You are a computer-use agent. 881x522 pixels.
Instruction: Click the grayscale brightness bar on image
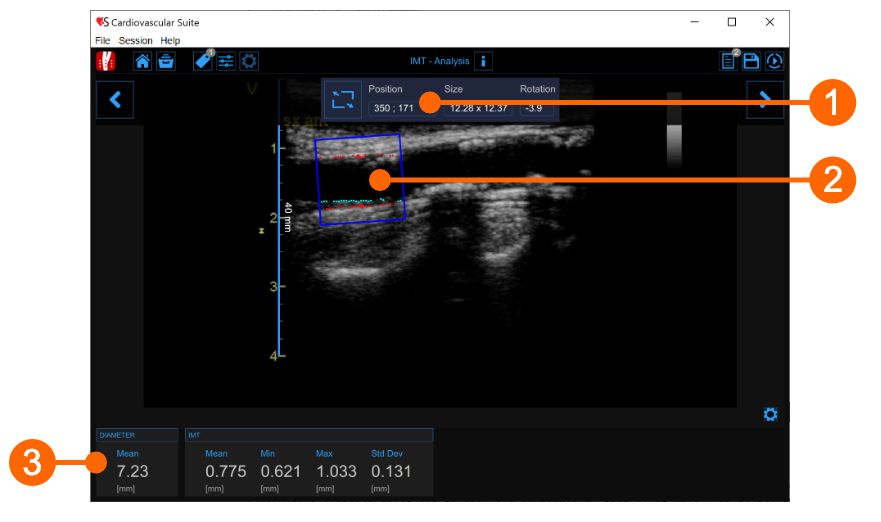tap(673, 130)
